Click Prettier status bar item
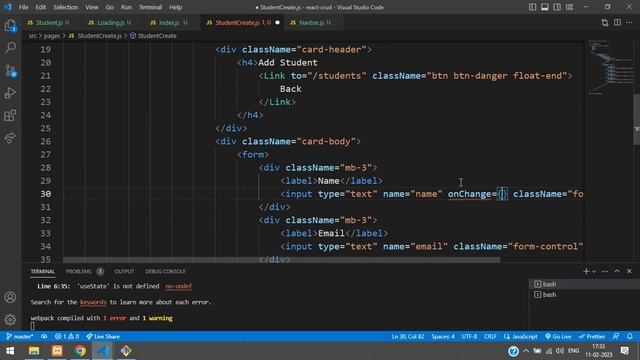Screen dimensions: 640x360 (591, 337)
